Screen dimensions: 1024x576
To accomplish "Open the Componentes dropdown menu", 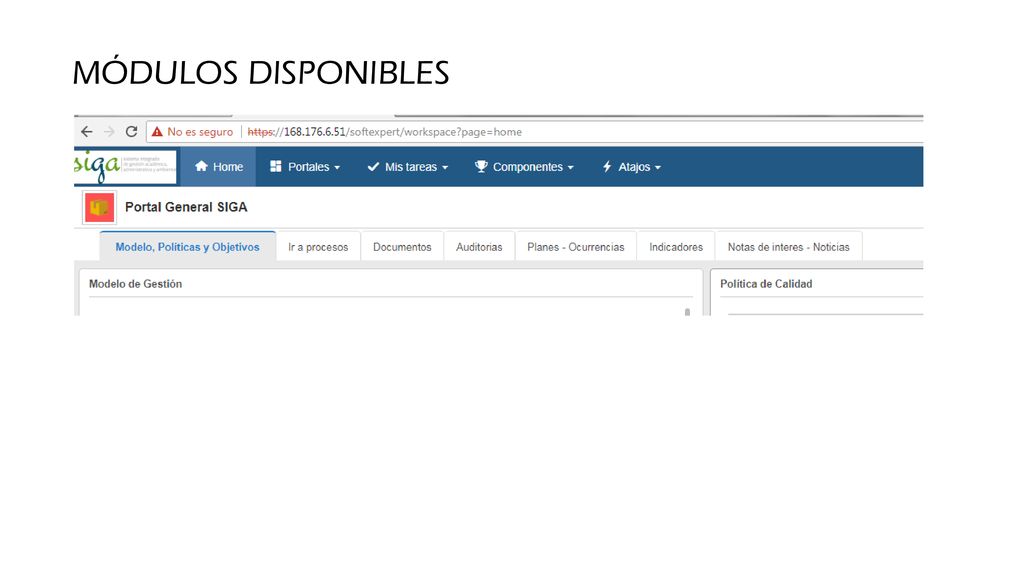I will point(524,167).
